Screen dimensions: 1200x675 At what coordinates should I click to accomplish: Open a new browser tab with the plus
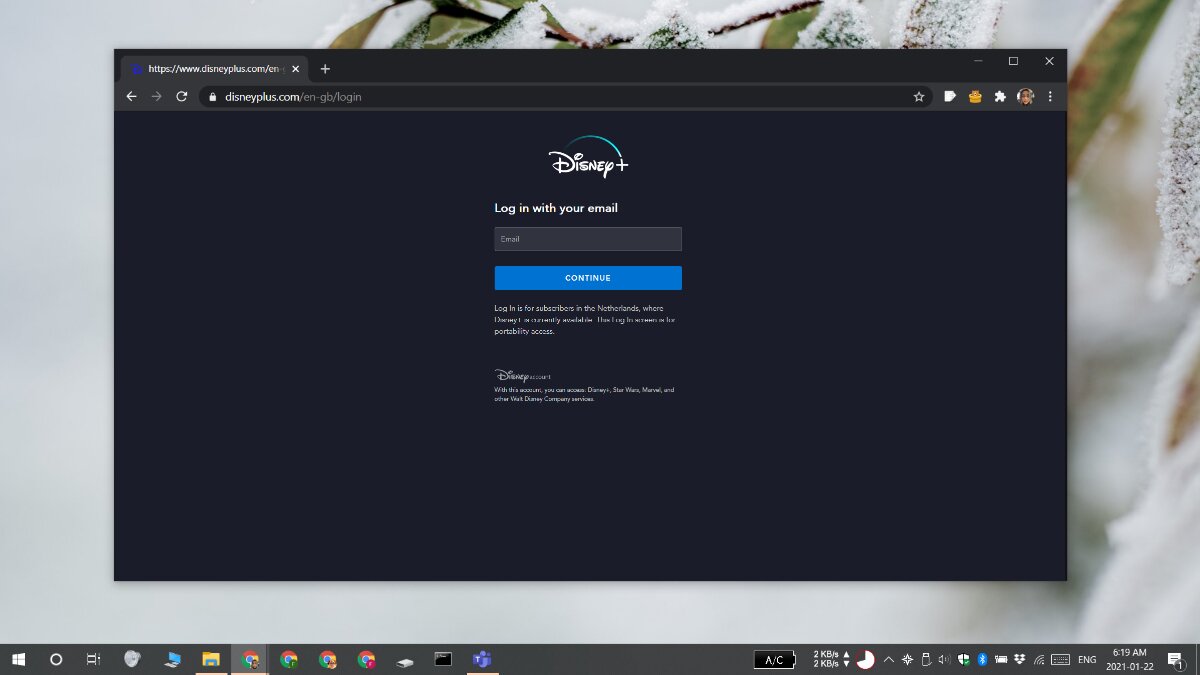pyautogui.click(x=325, y=68)
